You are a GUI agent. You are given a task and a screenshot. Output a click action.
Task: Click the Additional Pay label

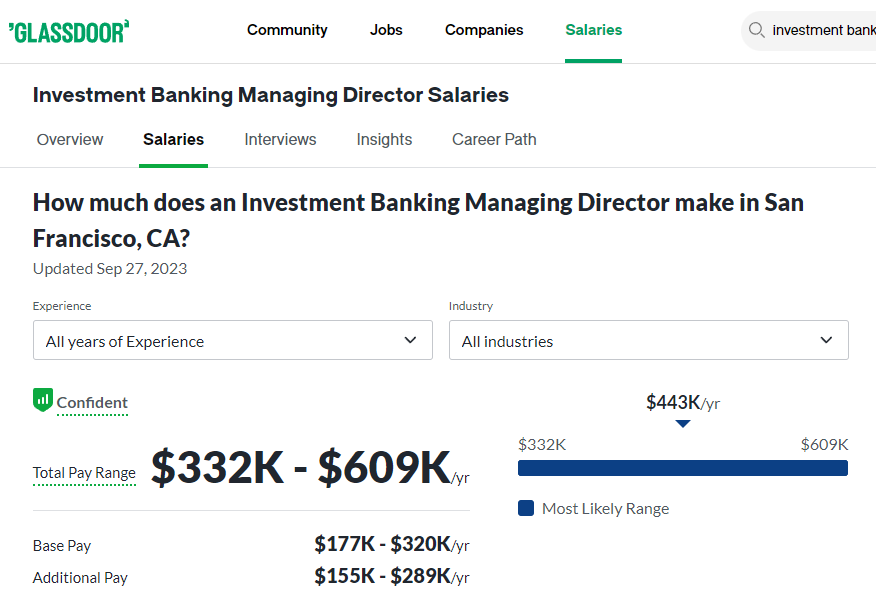80,578
